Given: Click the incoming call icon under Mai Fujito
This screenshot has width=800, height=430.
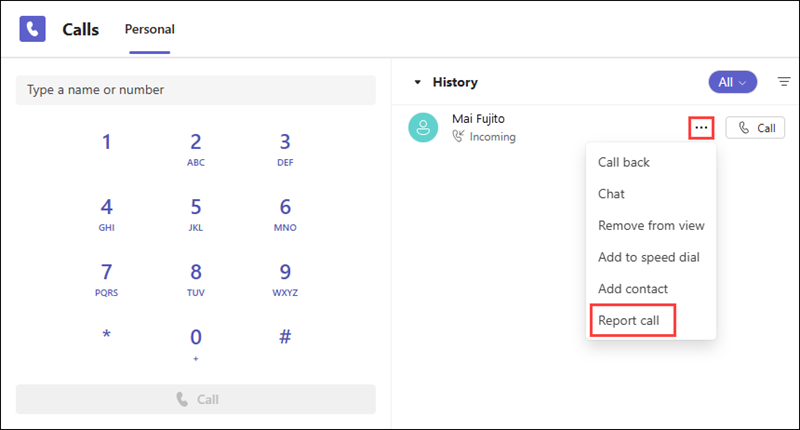Looking at the screenshot, I should coord(459,137).
